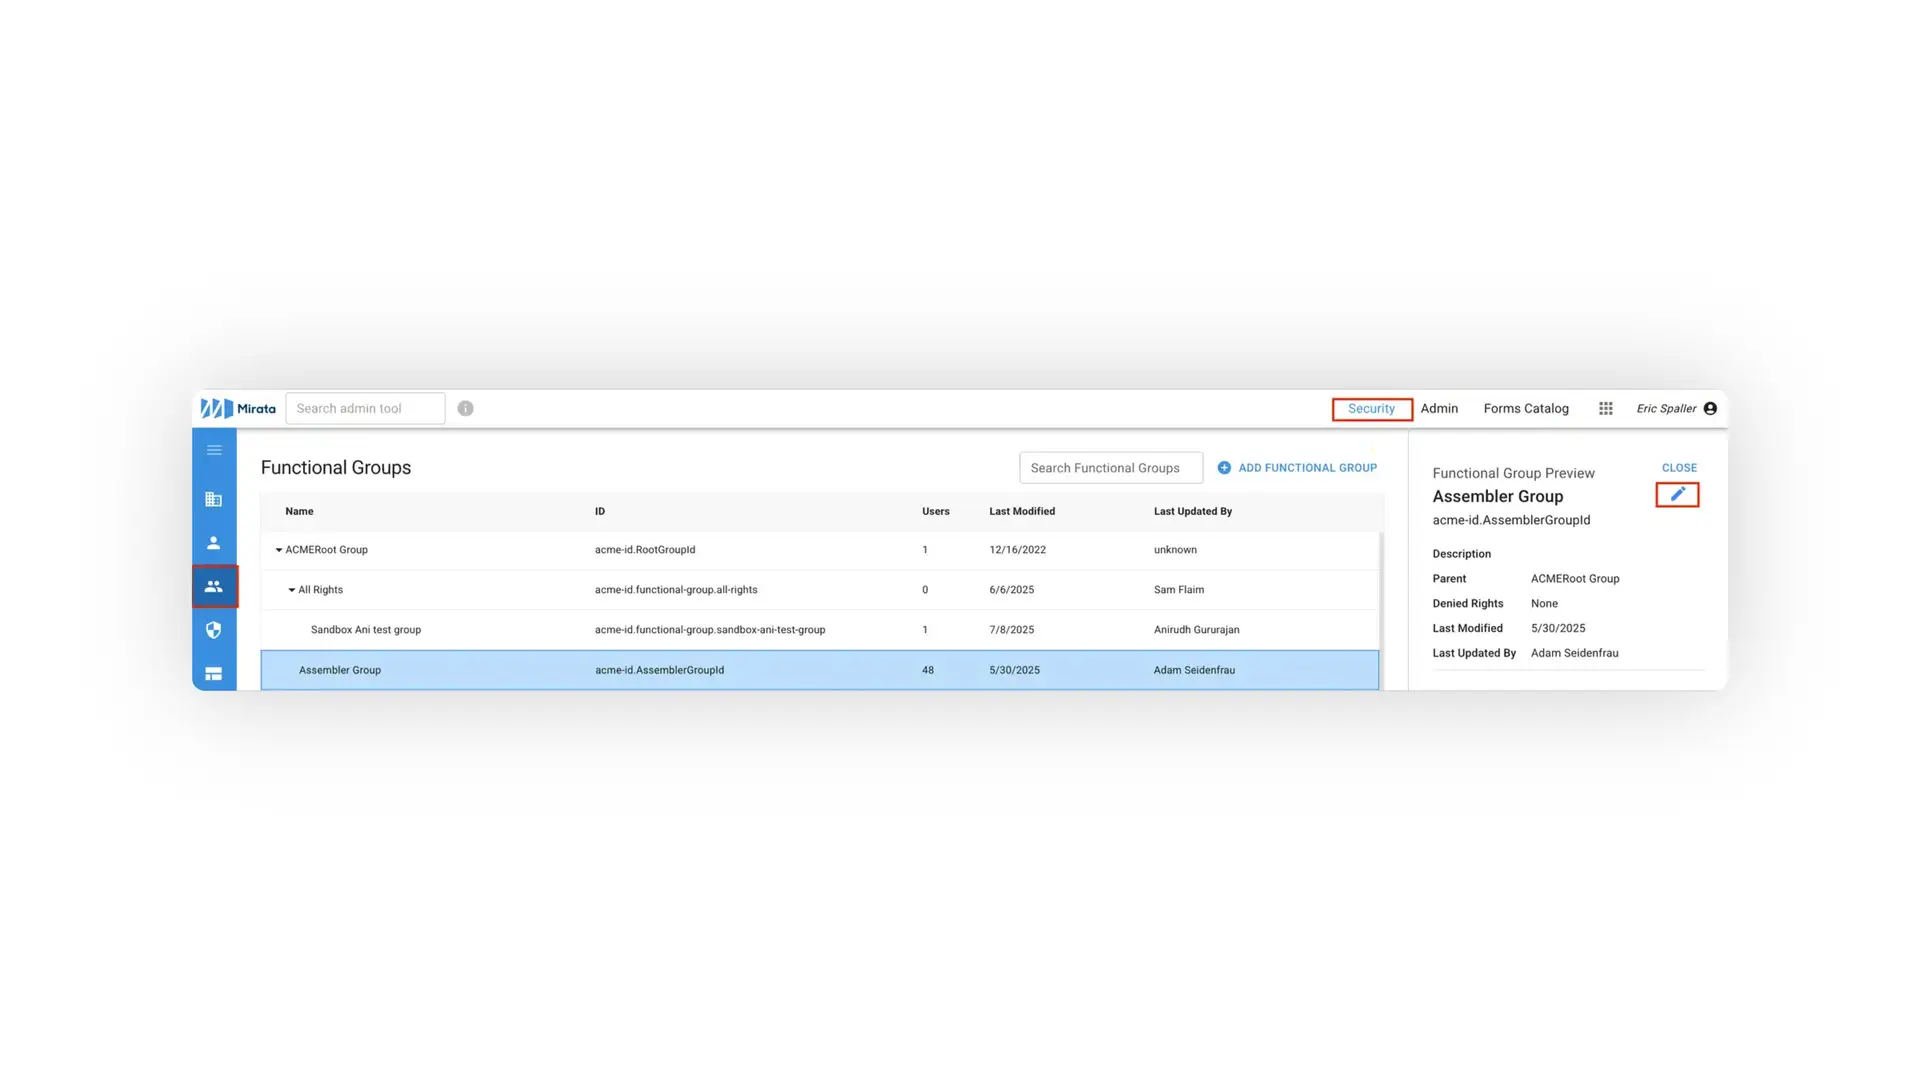Select the functional groups people icon
The image size is (1920, 1080).
pos(214,587)
